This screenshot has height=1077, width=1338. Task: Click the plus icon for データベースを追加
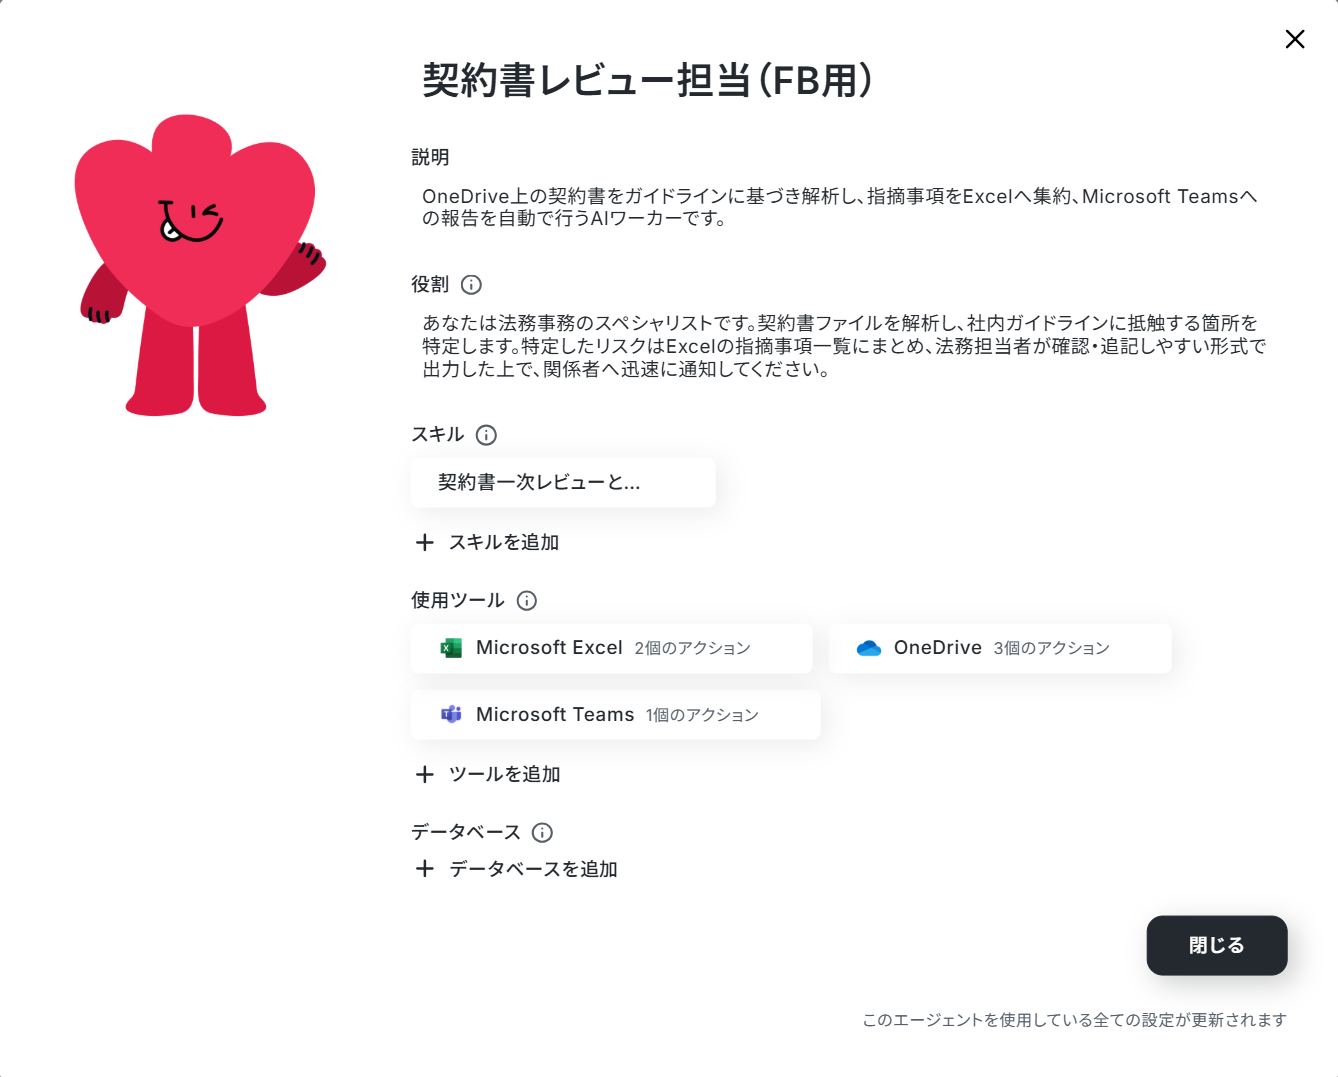pyautogui.click(x=425, y=869)
